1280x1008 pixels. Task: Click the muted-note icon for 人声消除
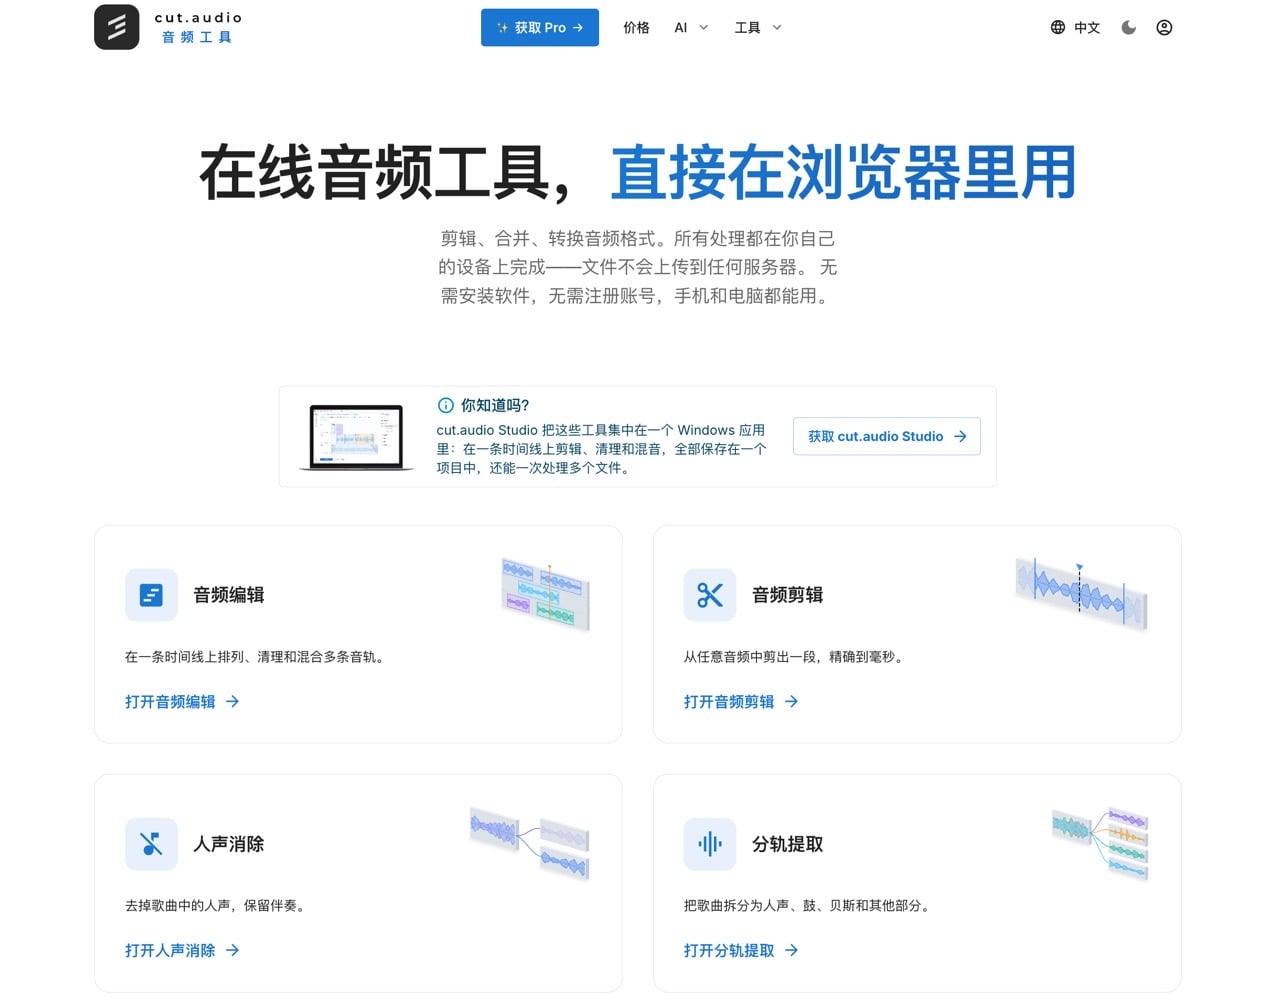point(151,844)
